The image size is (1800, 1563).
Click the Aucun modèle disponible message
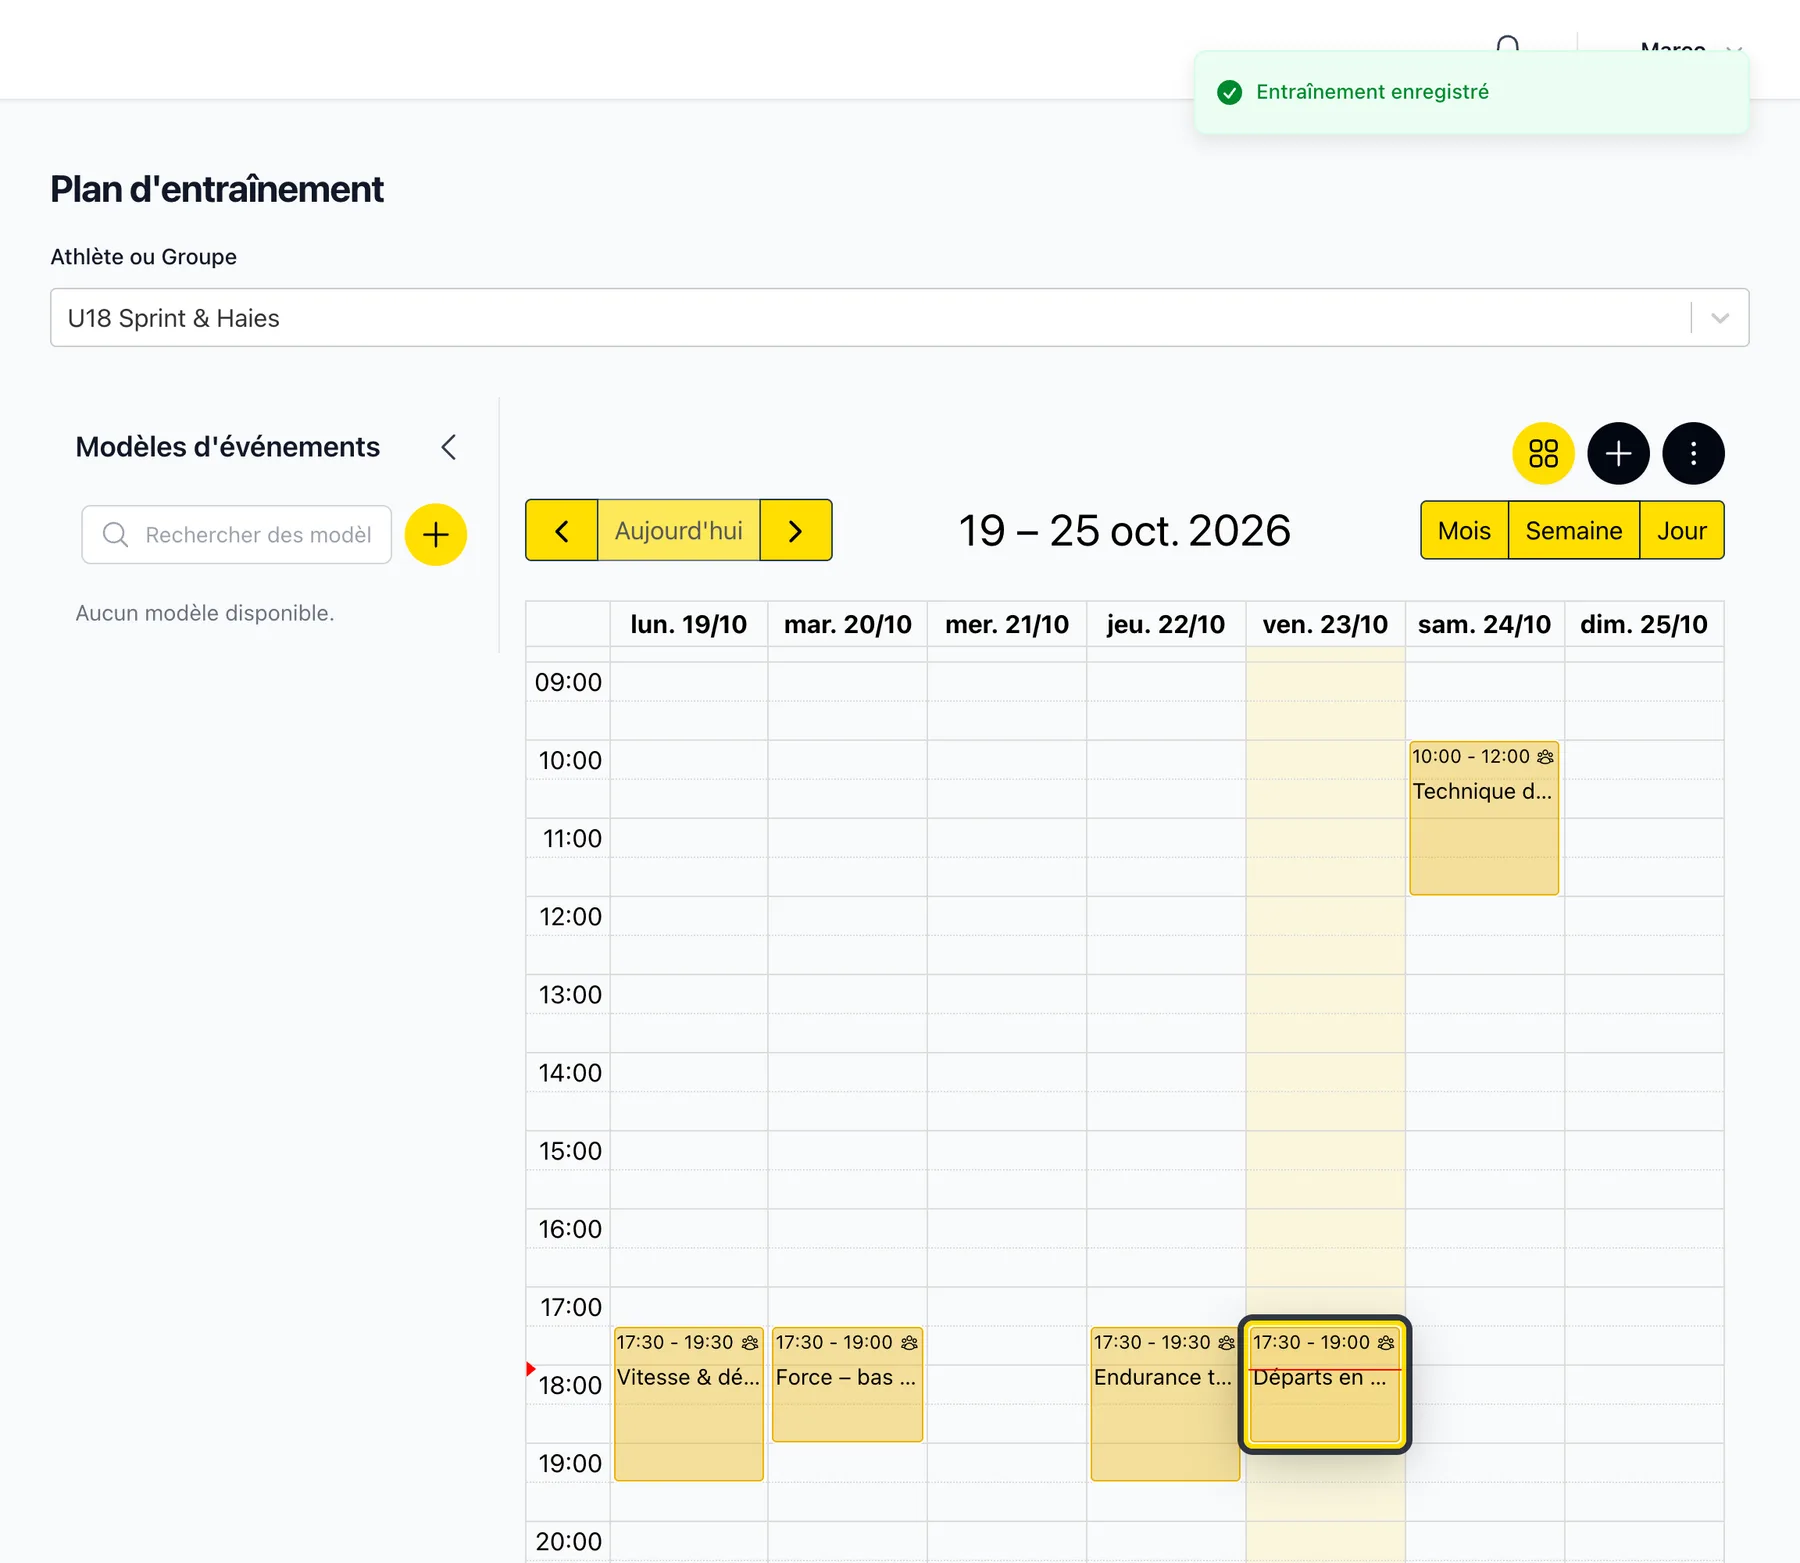[205, 613]
